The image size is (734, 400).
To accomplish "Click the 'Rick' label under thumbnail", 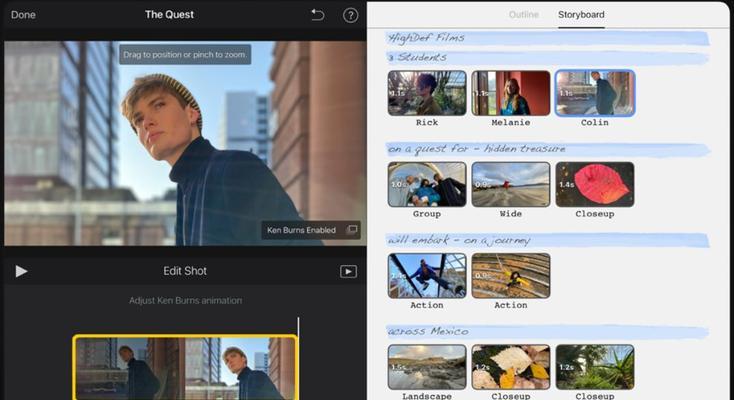I will (x=427, y=122).
